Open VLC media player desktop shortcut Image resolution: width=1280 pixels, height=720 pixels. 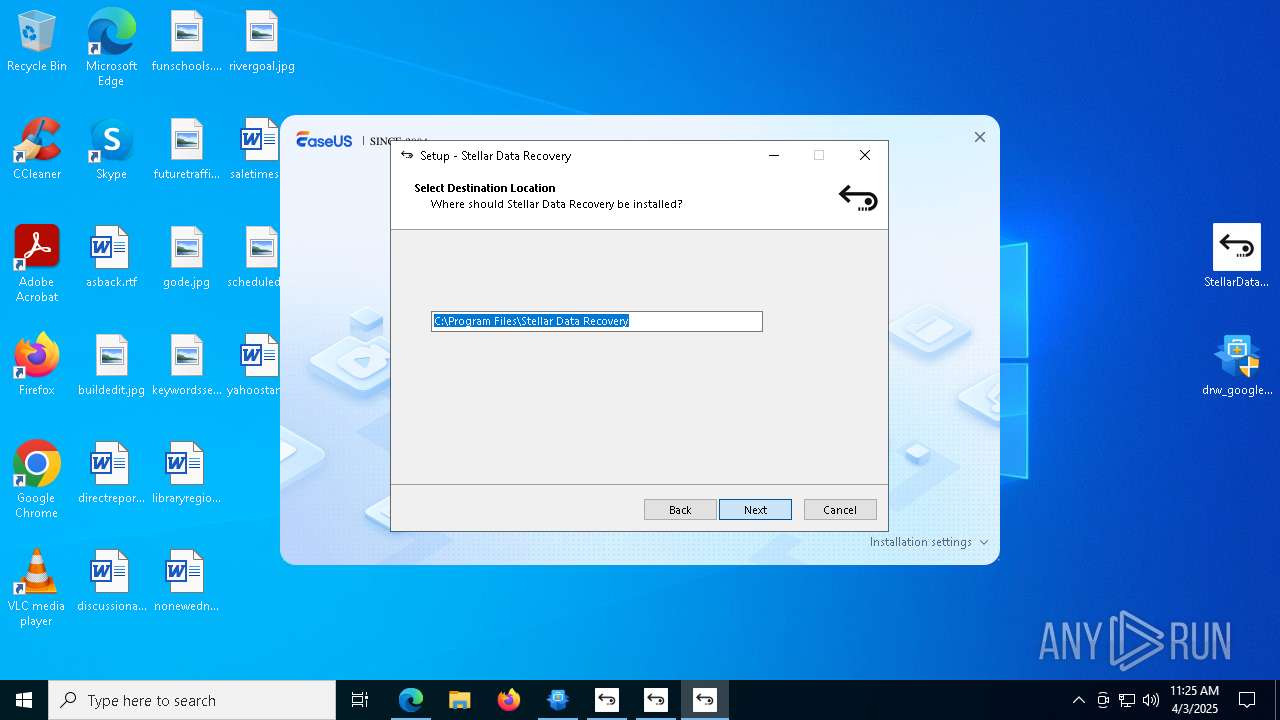(37, 588)
